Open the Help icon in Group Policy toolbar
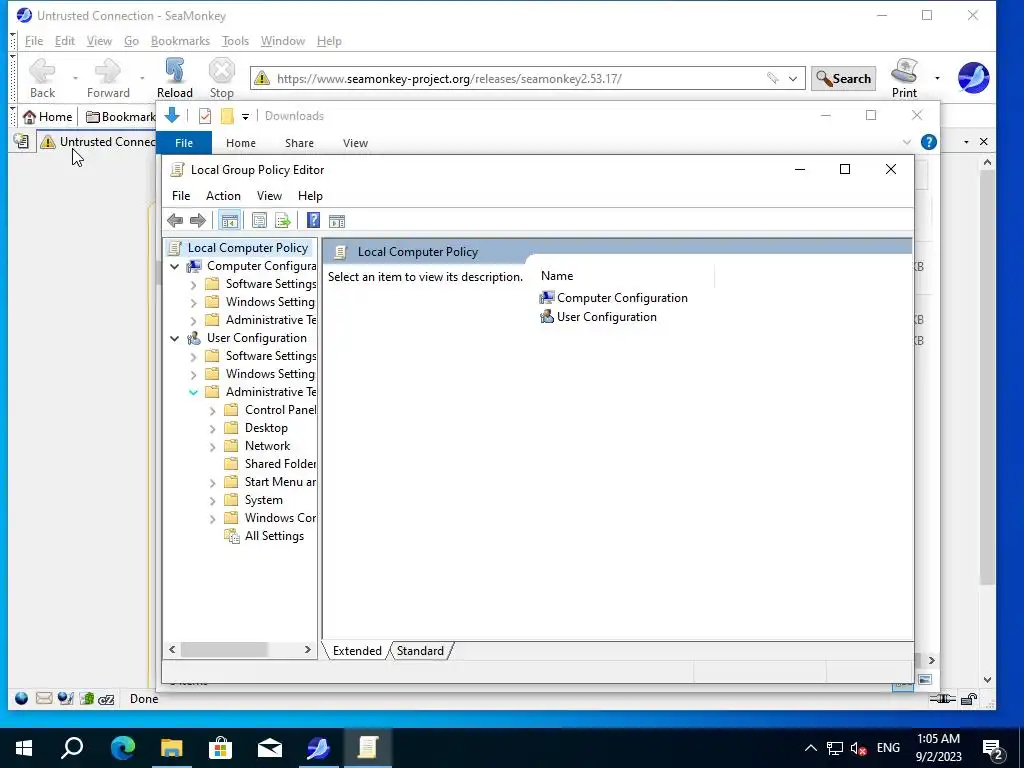This screenshot has height=768, width=1024. pyautogui.click(x=313, y=221)
